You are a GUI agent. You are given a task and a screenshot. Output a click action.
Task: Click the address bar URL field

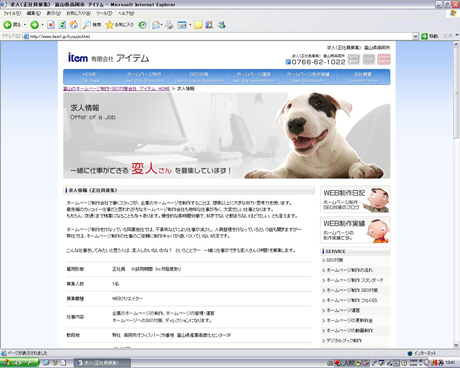[220, 36]
